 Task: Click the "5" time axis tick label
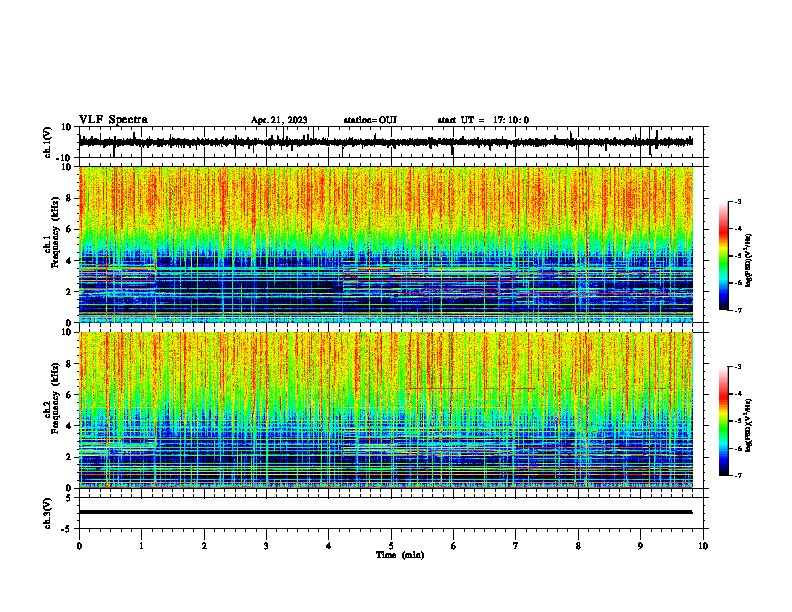(x=391, y=546)
